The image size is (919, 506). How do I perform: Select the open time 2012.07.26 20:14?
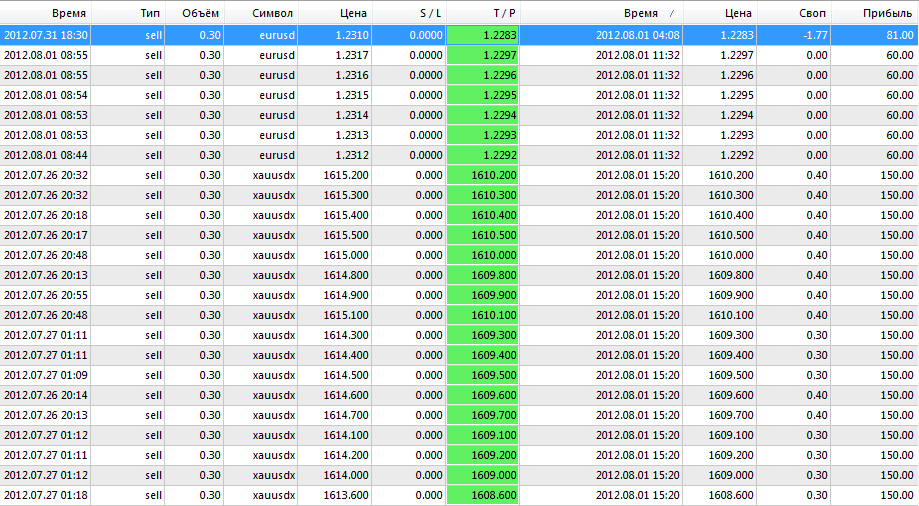(46, 395)
